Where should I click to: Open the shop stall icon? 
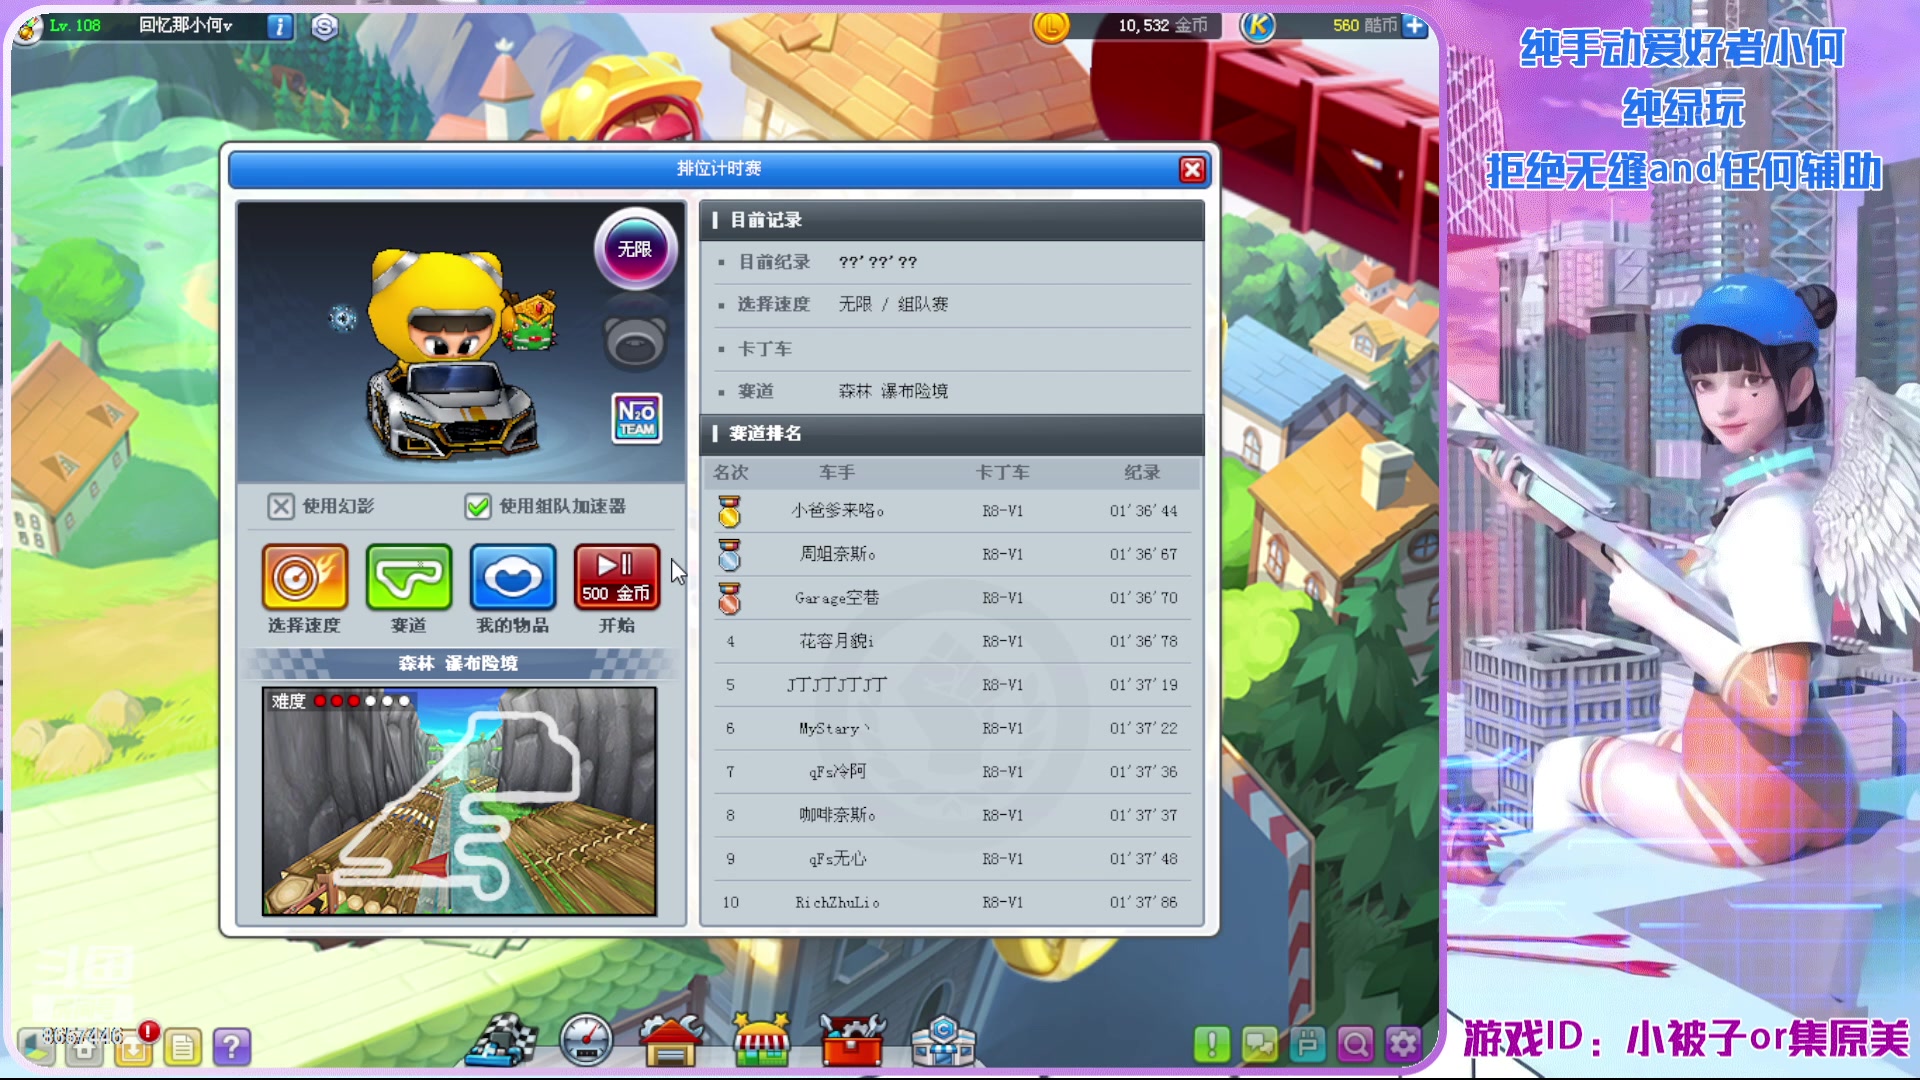761,1041
